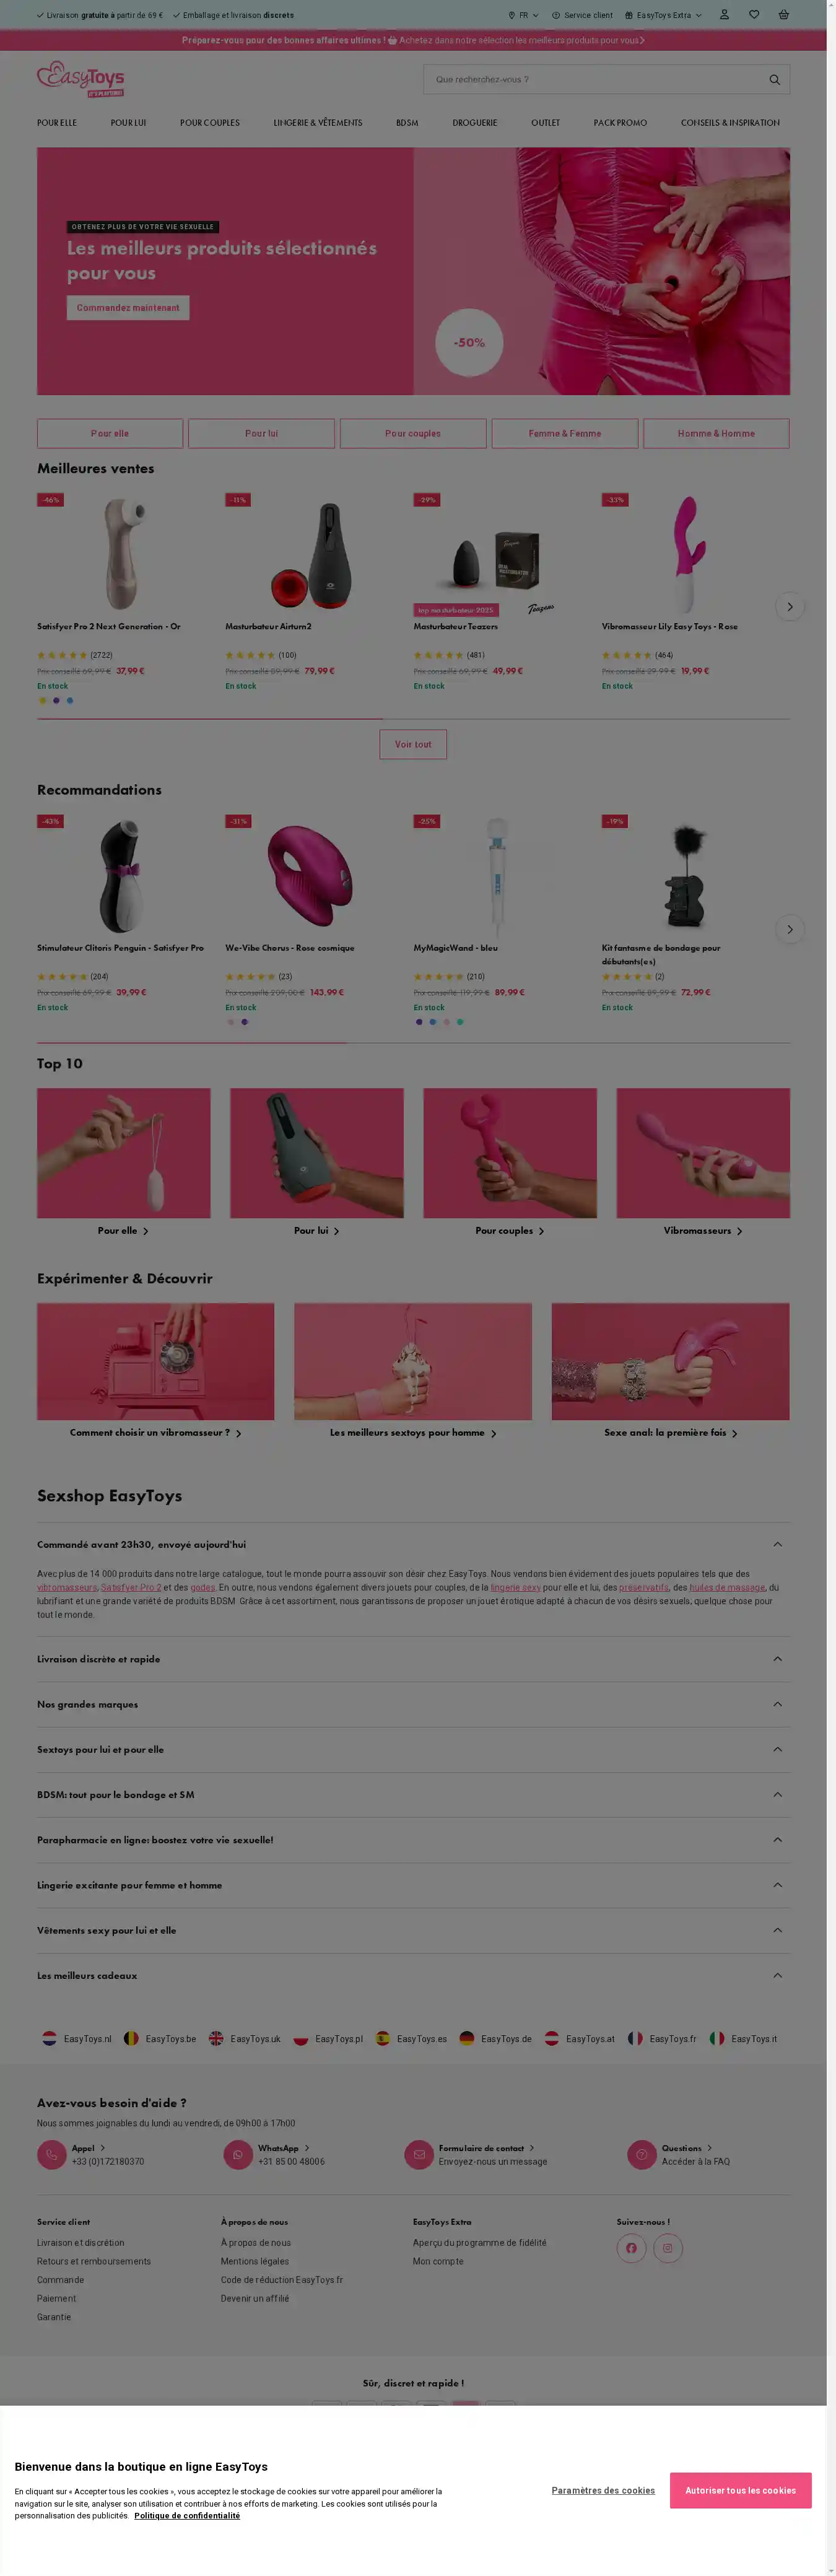Viewport: 836px width, 2576px height.
Task: Open the user account icon
Action: click(x=724, y=15)
